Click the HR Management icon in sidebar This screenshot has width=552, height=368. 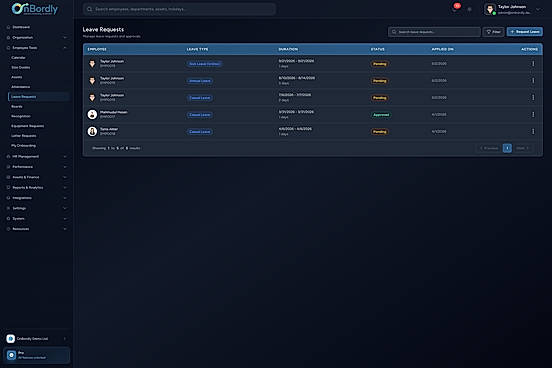8,156
